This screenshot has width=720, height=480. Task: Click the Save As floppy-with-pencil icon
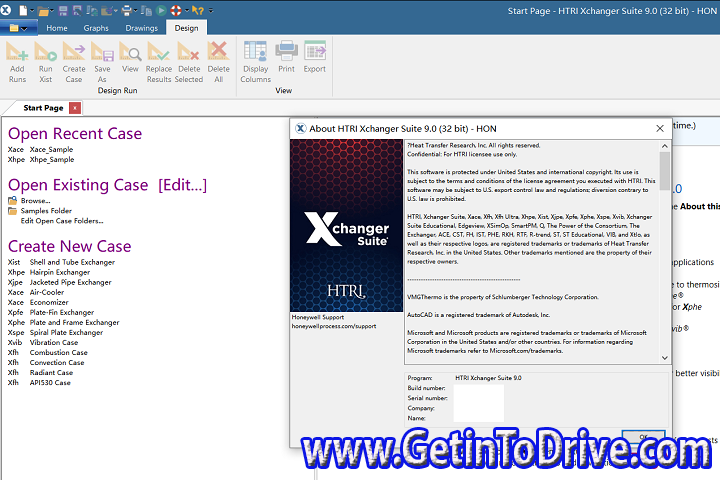tap(77, 11)
